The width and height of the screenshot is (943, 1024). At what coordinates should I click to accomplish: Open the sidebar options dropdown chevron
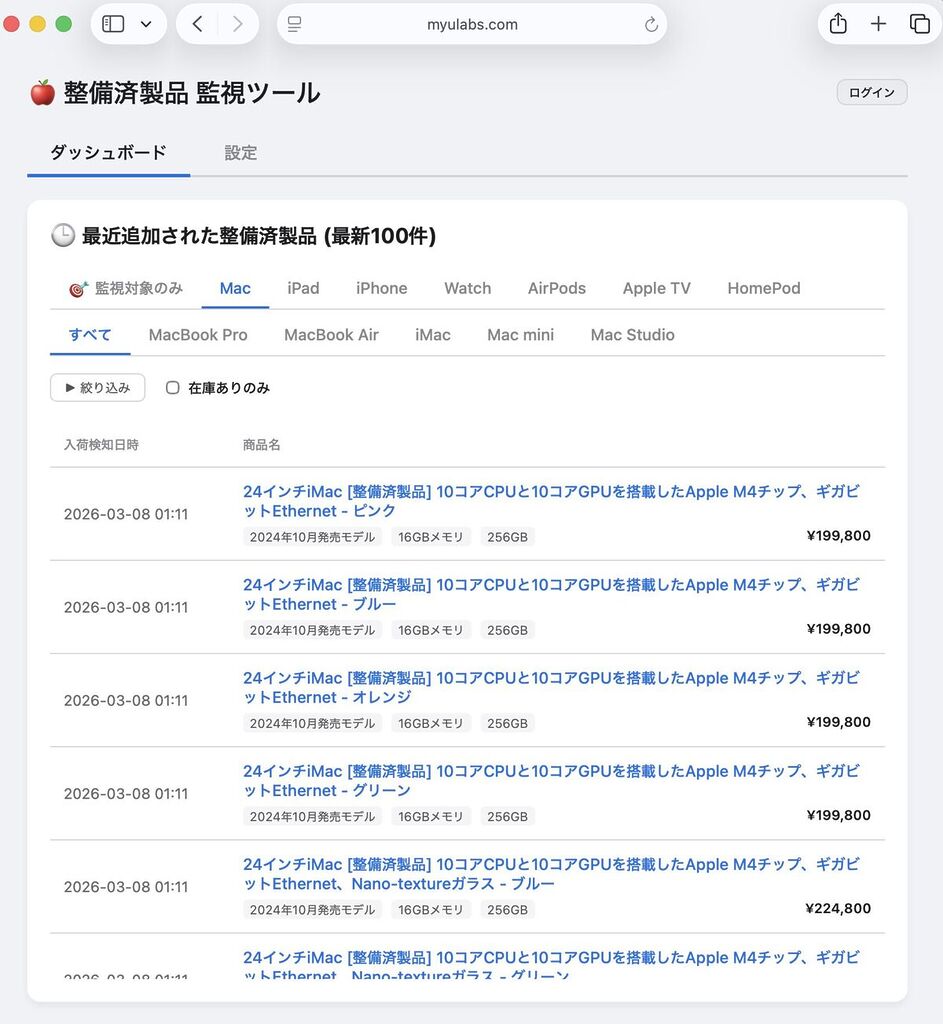[146, 24]
